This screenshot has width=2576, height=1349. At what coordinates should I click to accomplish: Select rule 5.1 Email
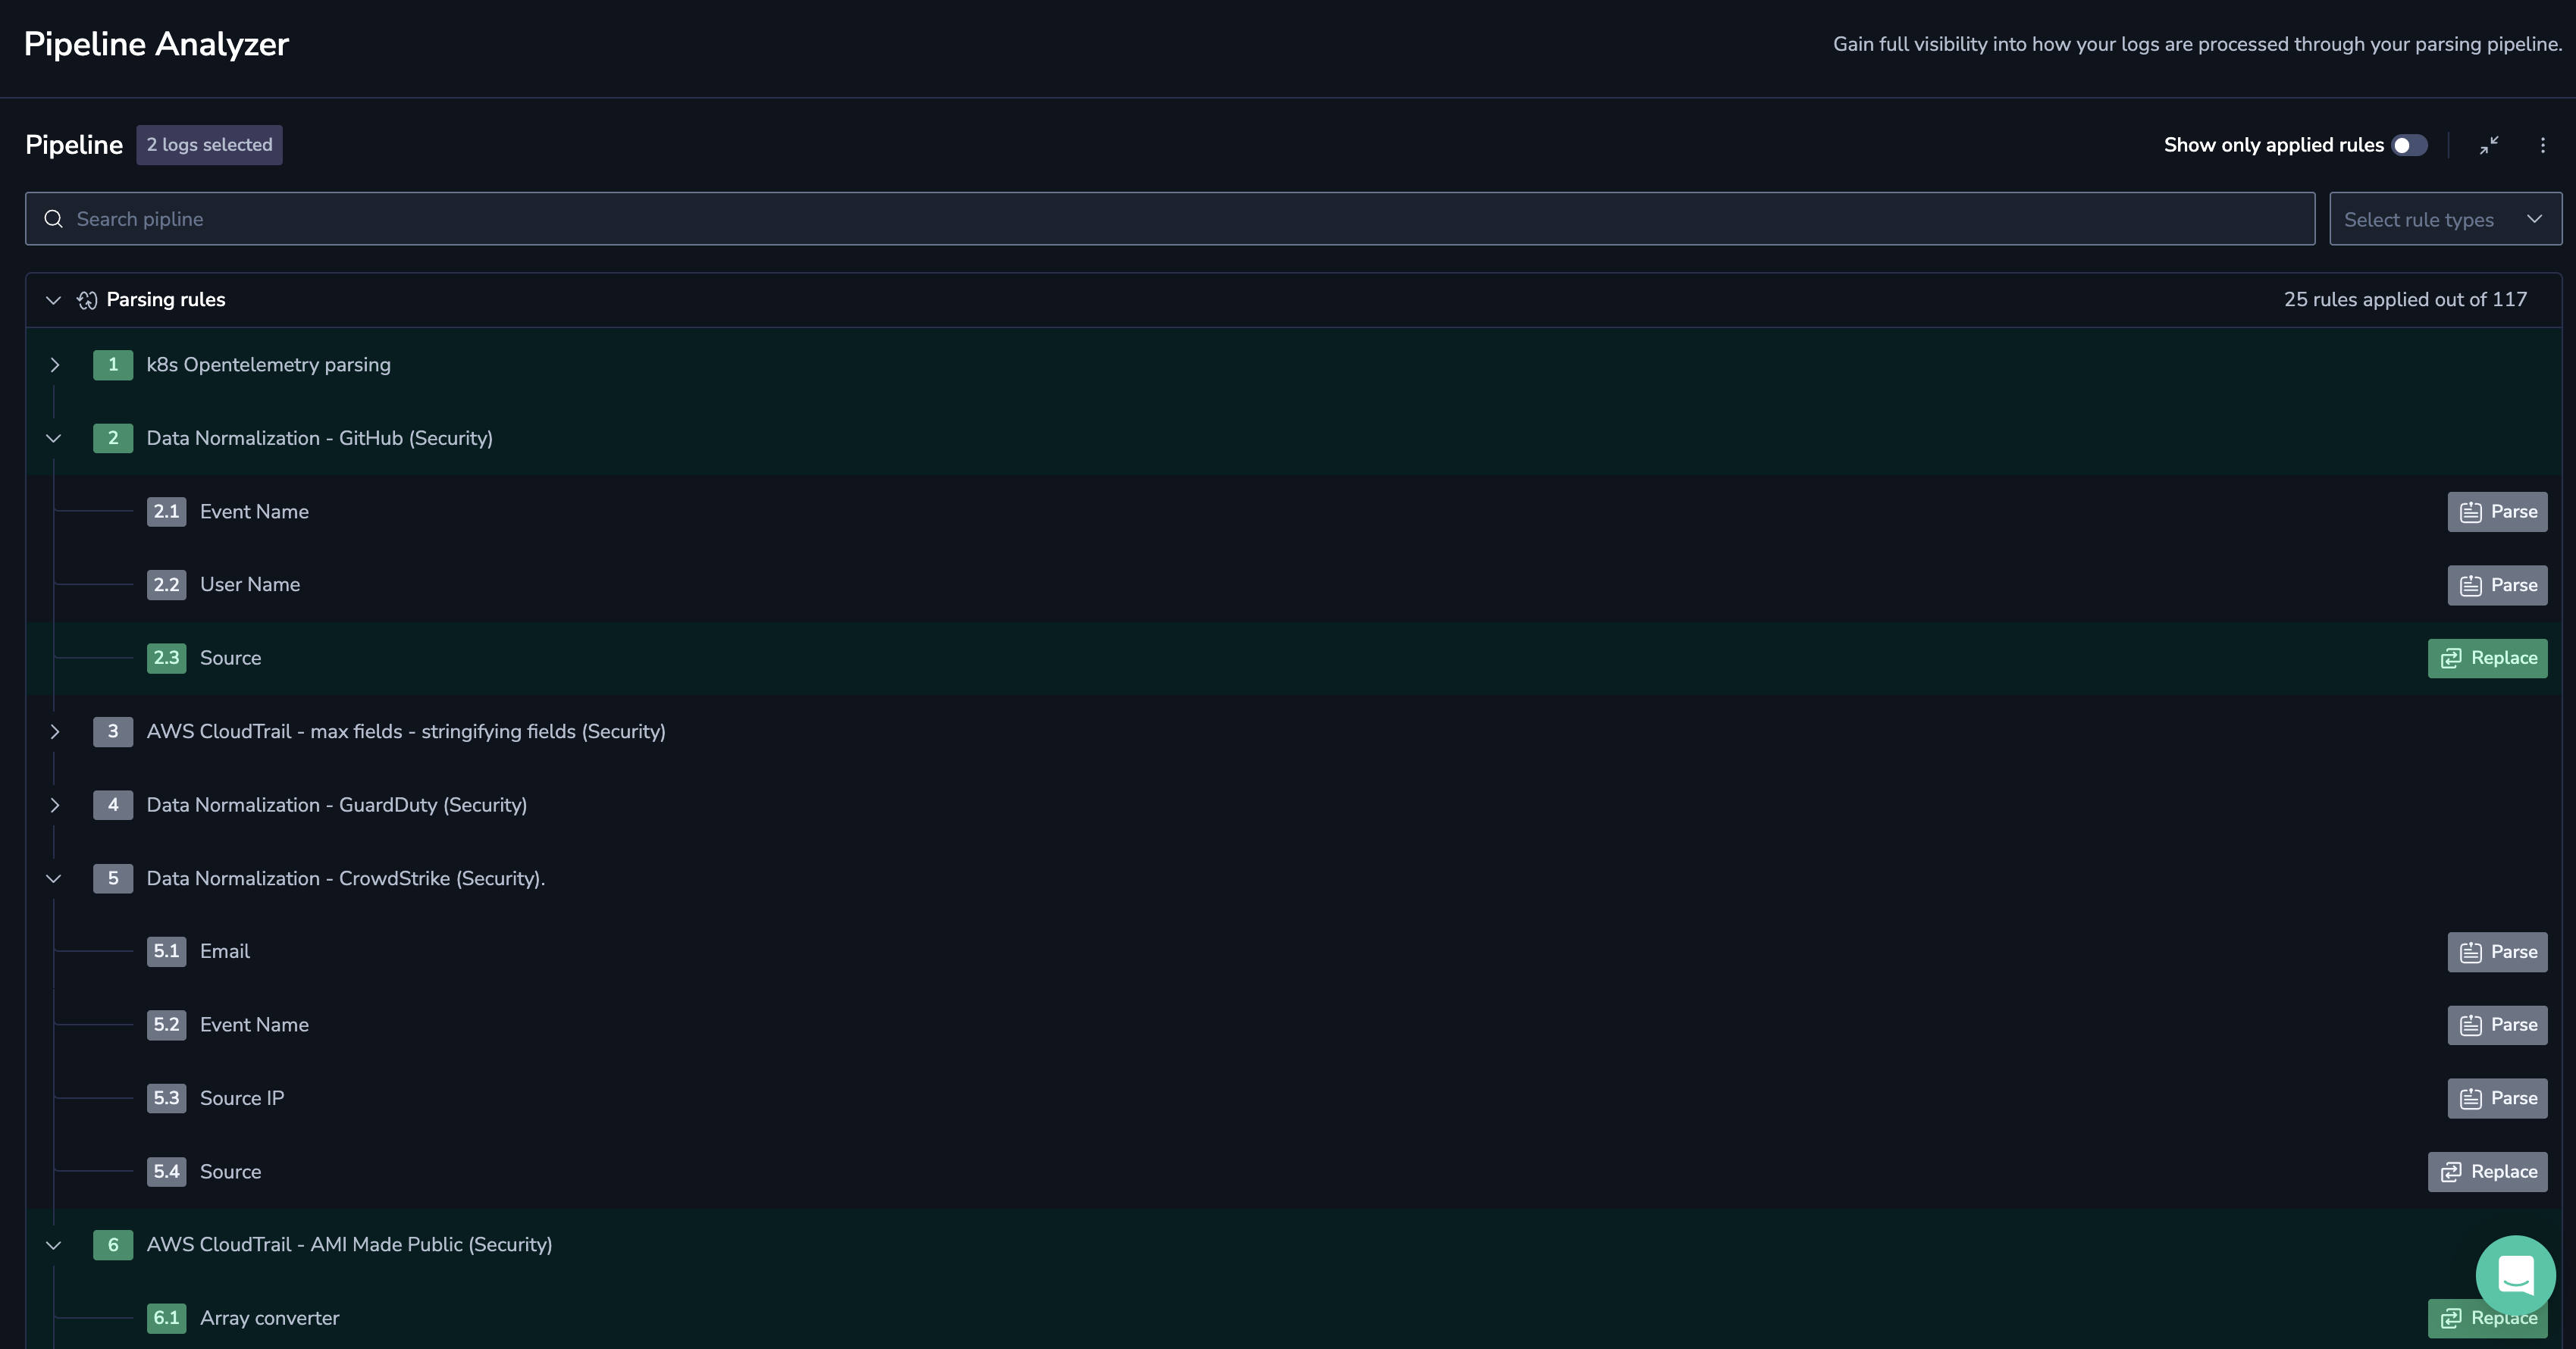tap(1293, 952)
